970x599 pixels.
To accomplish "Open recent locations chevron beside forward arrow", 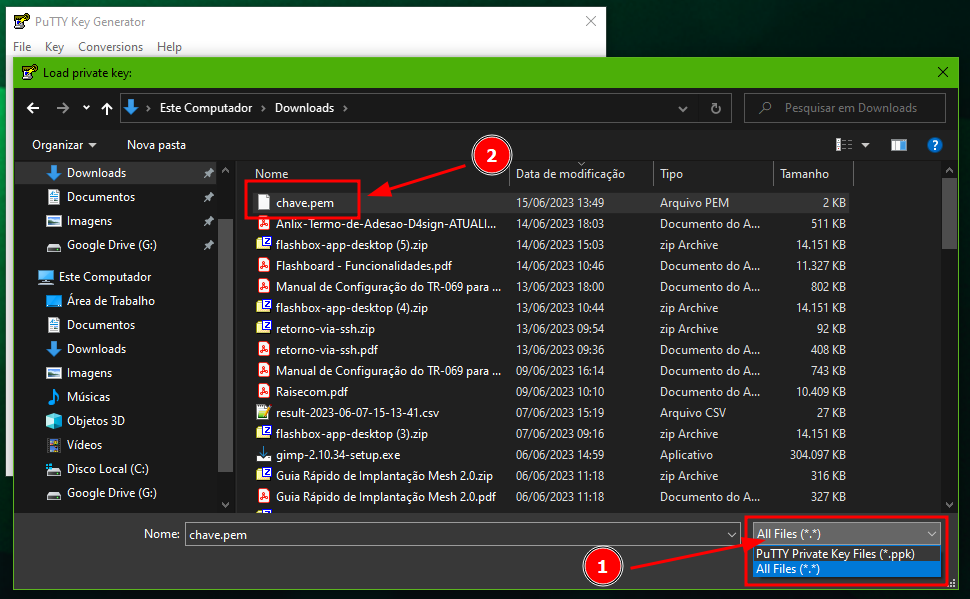I will (x=86, y=108).
